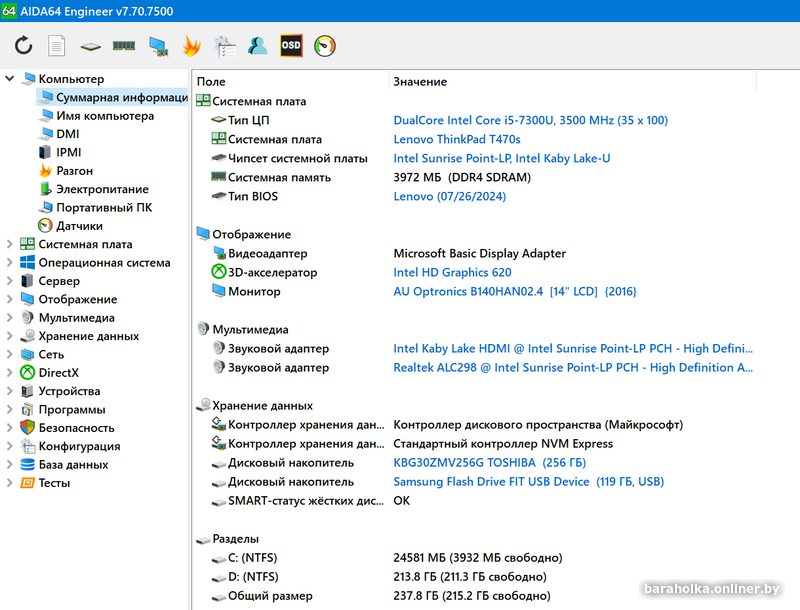Click the Тип ЦП field label
Screen dimensions: 800x610
click(x=248, y=120)
